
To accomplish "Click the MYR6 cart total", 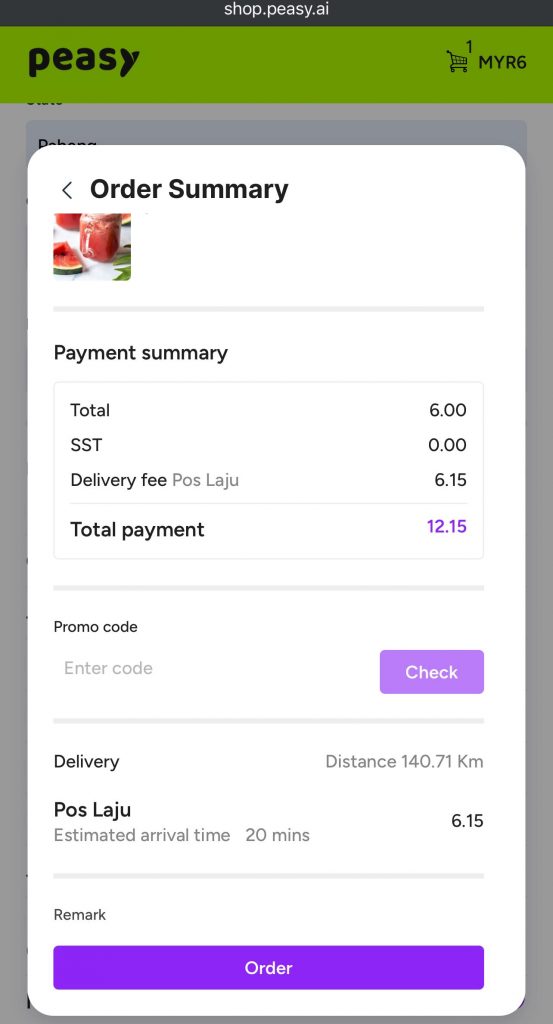I will click(x=503, y=63).
